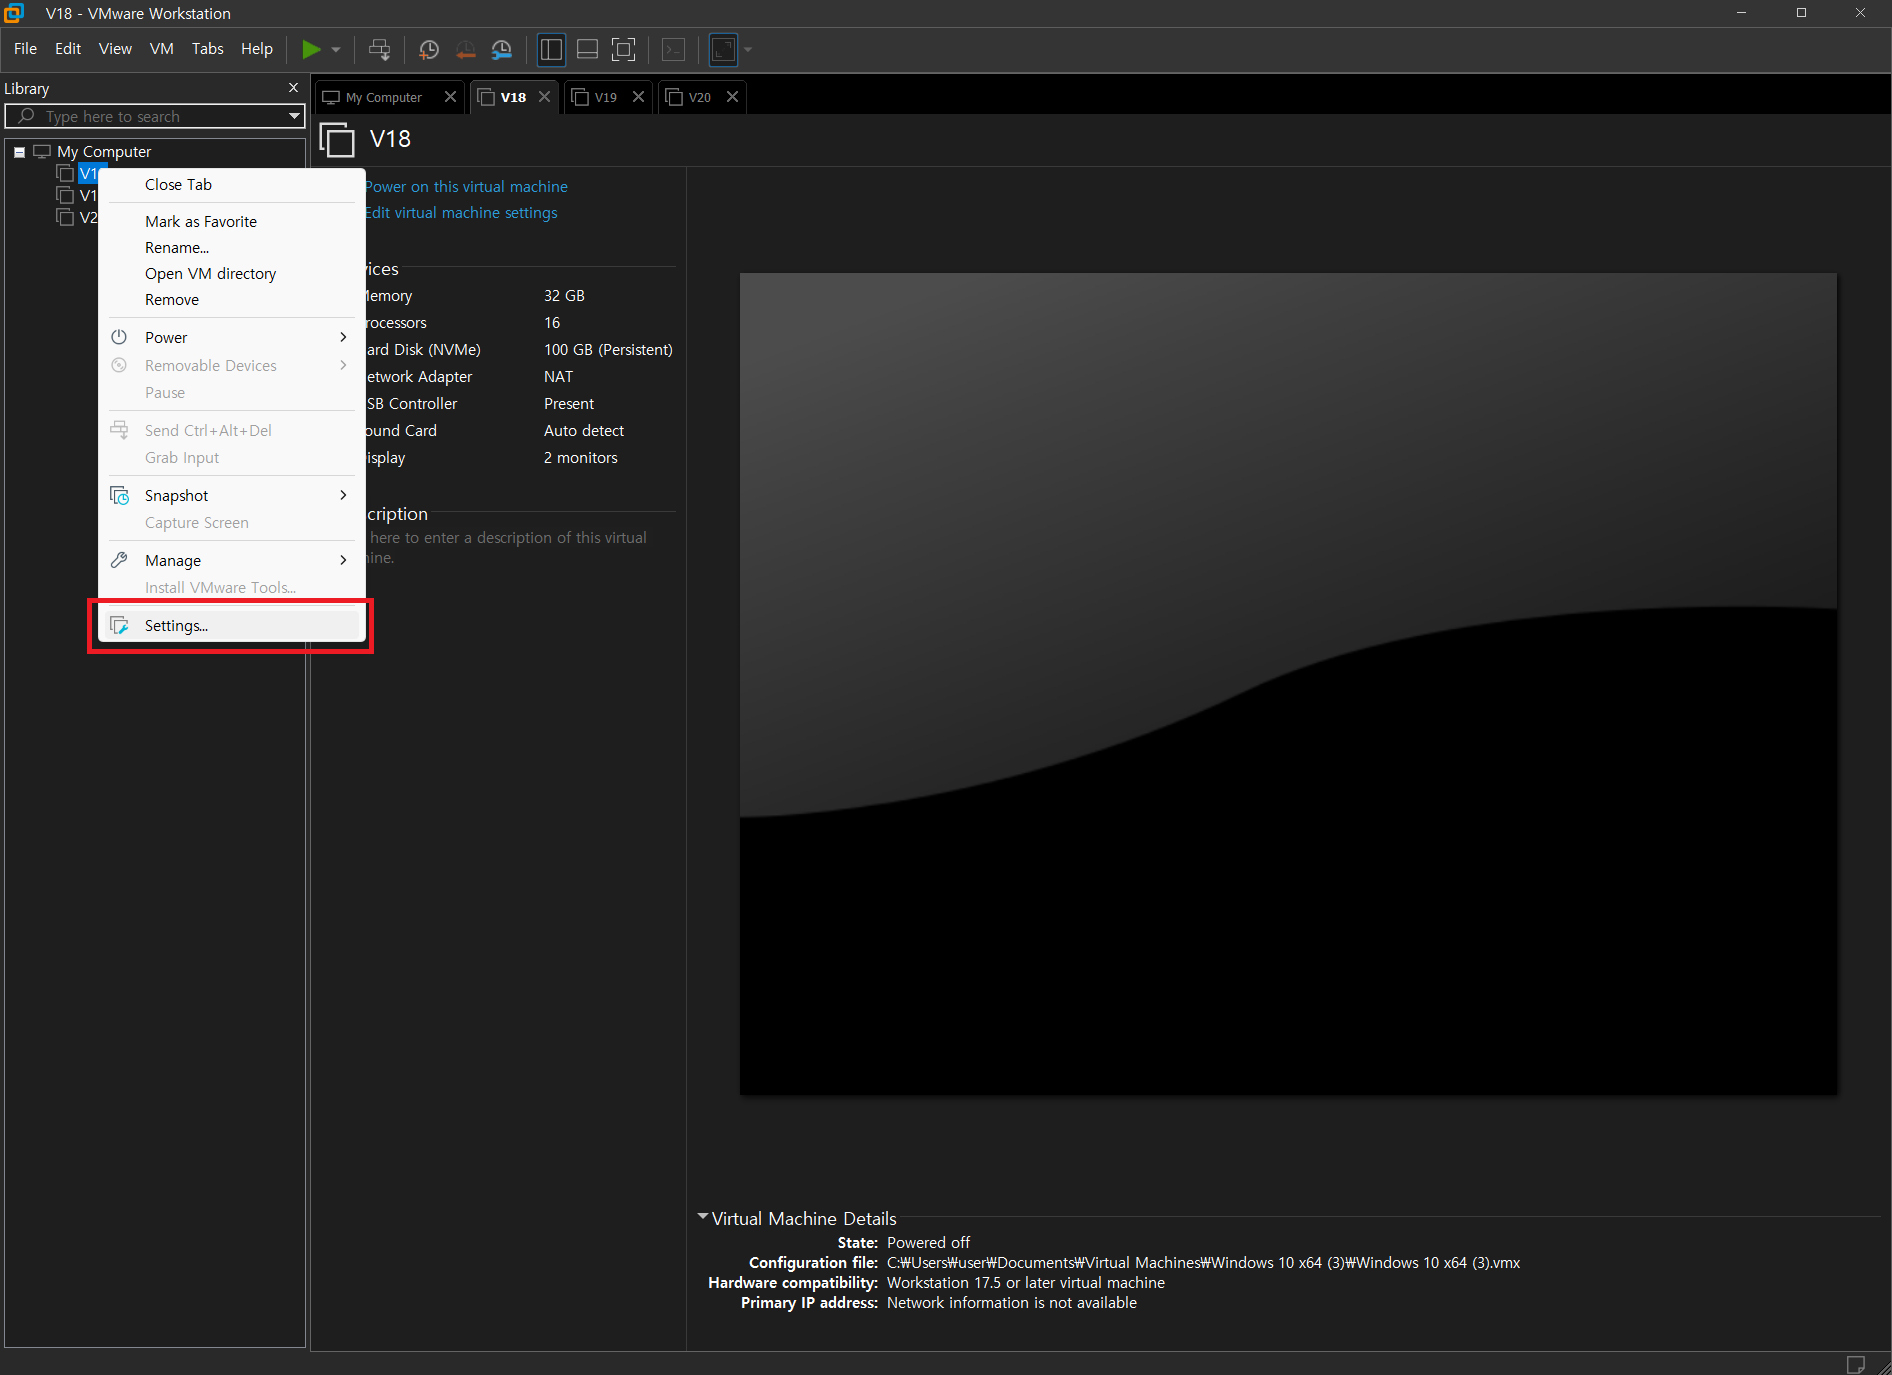Viewport: 1892px width, 1375px height.
Task: Click Power on this virtual machine link
Action: 466,186
